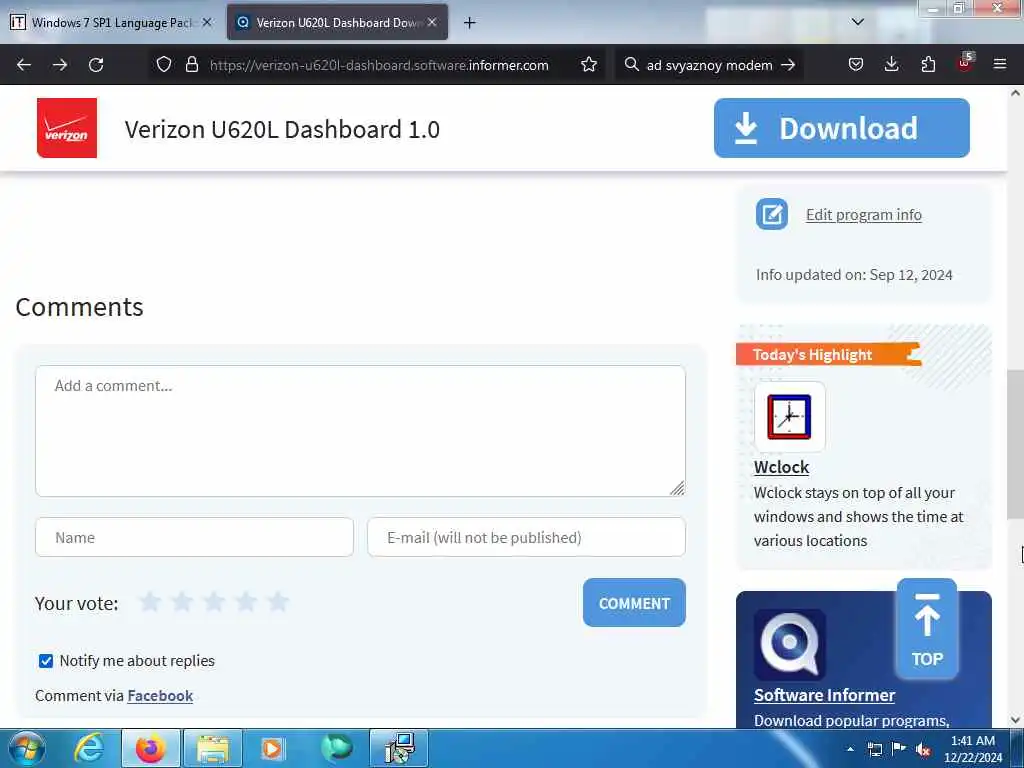1024x768 pixels.
Task: Click the site security padlock icon
Action: tap(191, 65)
